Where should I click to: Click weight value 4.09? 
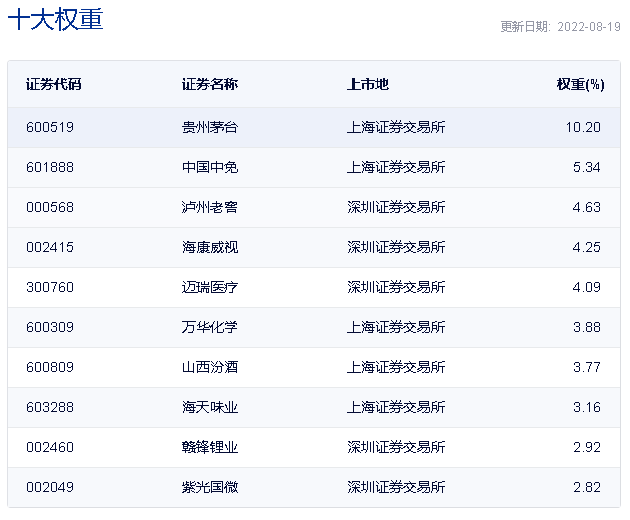pos(587,287)
